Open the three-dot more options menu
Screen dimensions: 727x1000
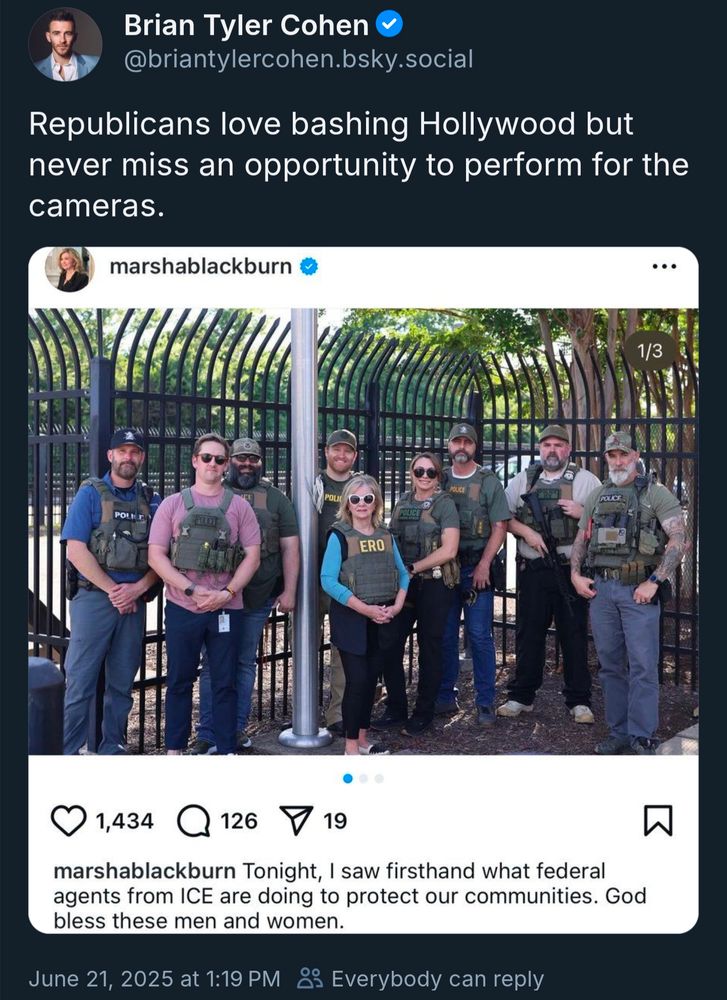[x=665, y=266]
